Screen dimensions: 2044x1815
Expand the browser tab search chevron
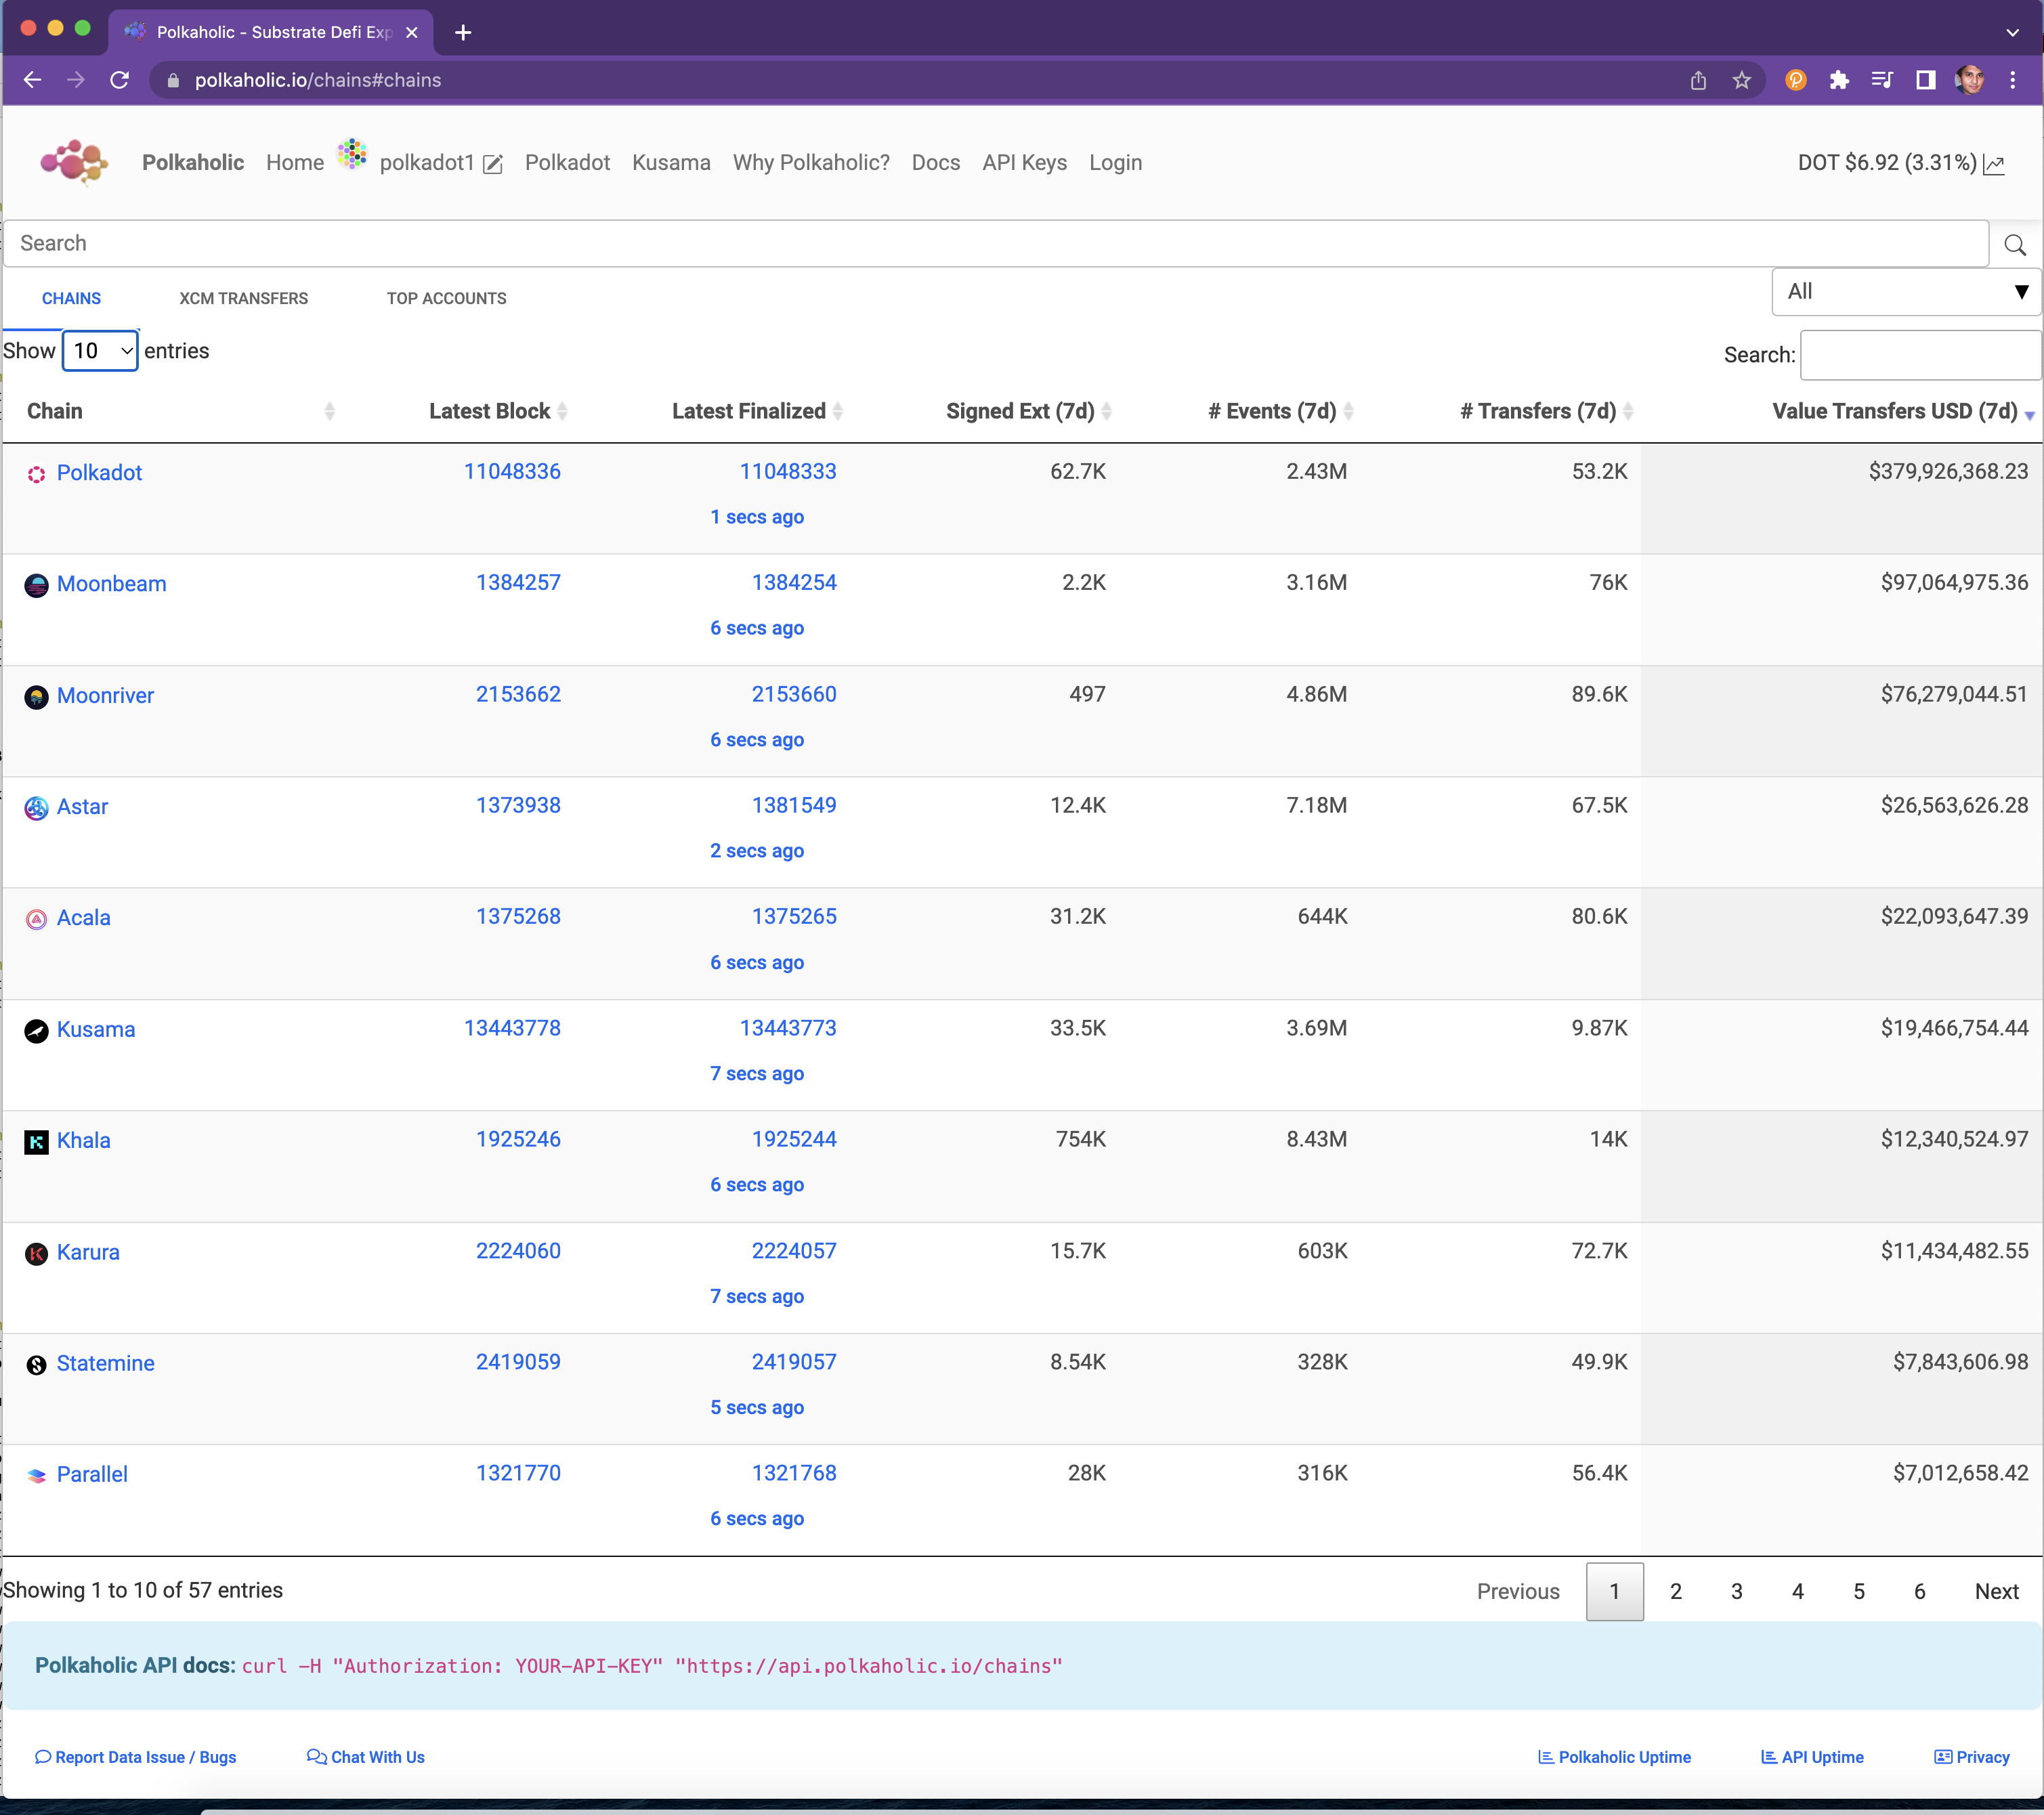(2012, 32)
